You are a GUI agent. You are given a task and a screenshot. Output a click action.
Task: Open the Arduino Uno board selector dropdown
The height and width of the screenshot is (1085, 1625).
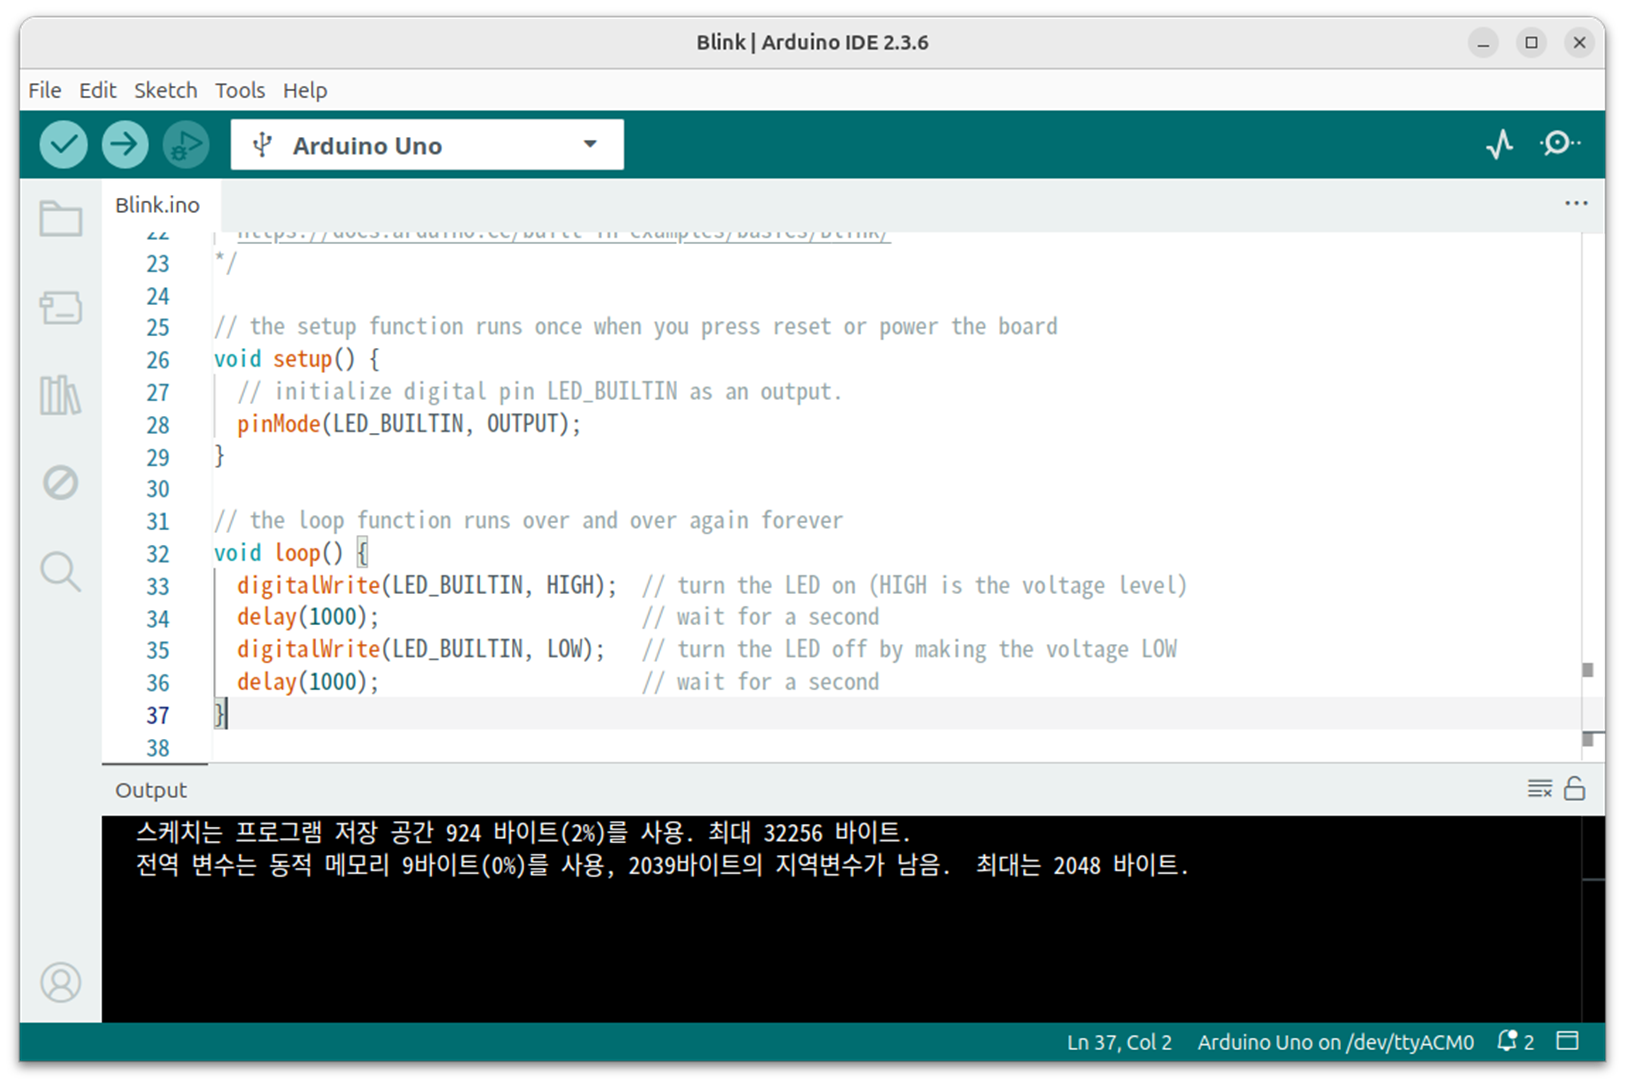pyautogui.click(x=427, y=145)
